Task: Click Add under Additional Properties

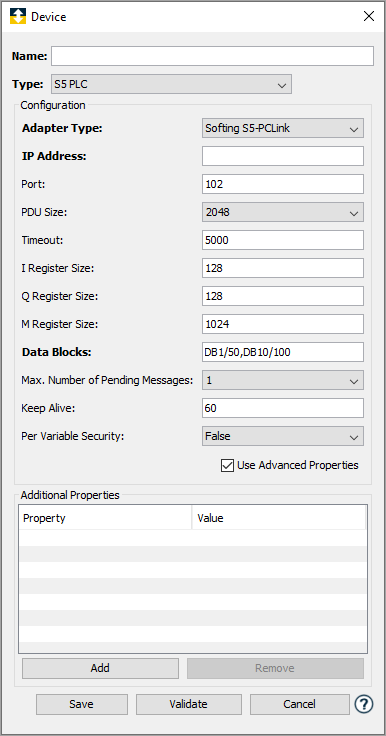Action: pos(100,668)
